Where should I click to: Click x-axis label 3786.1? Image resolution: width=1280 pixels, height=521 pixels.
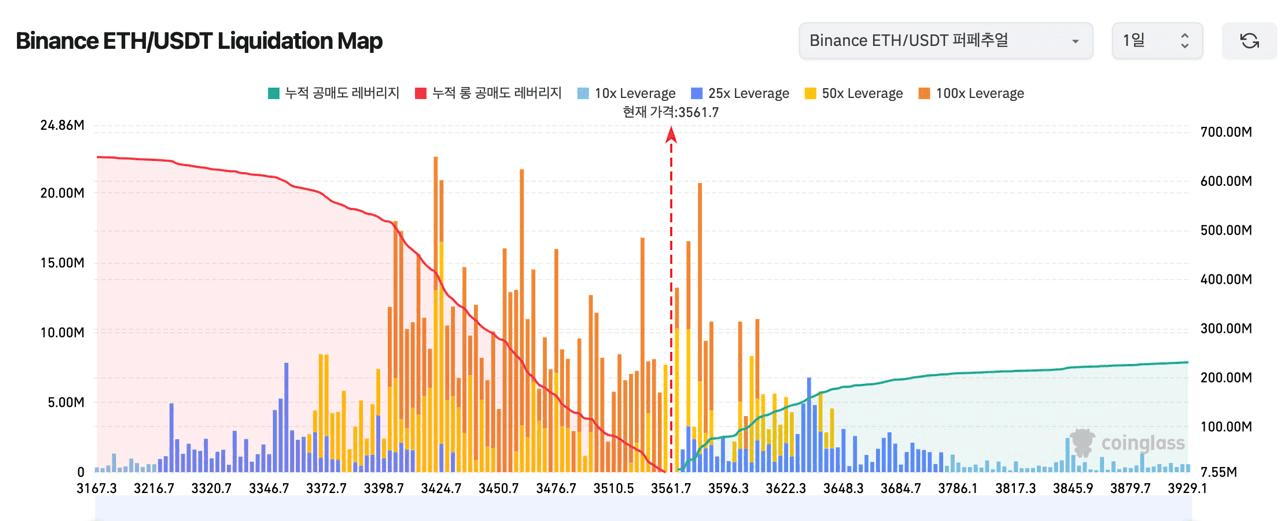[957, 488]
